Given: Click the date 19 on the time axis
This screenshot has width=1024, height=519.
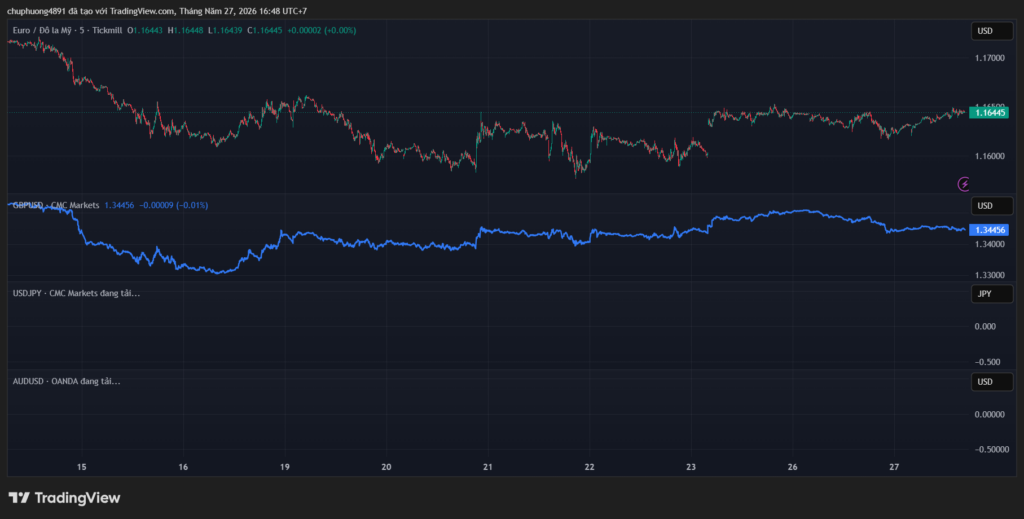Looking at the screenshot, I should tap(285, 467).
